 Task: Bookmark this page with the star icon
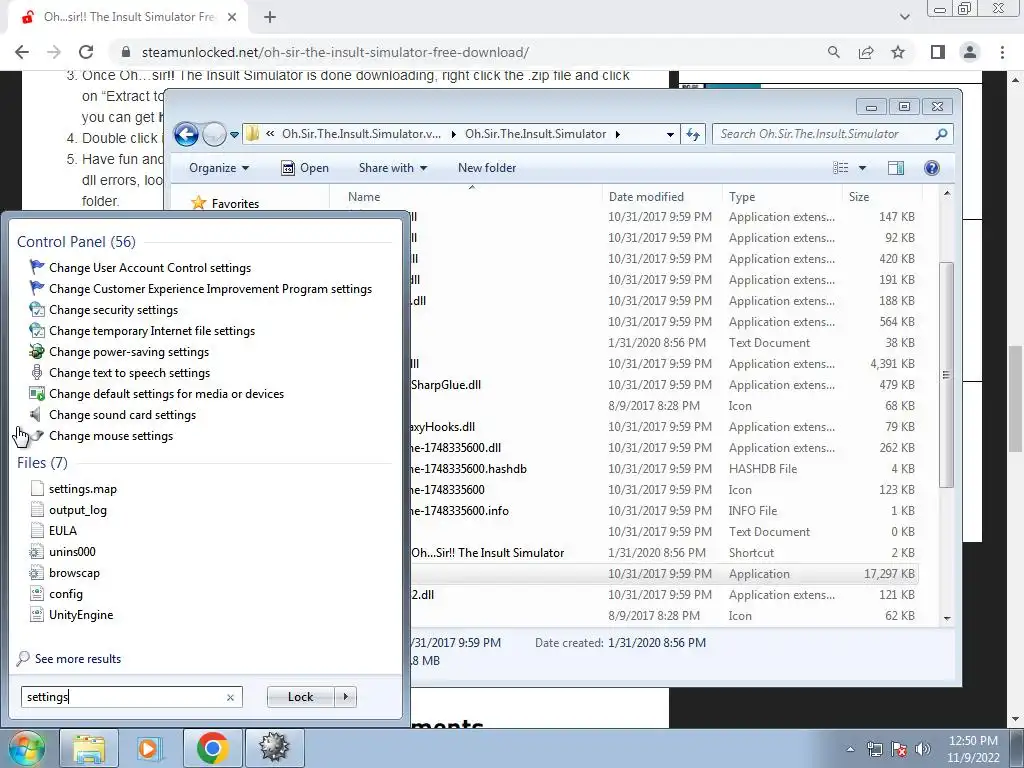point(898,52)
